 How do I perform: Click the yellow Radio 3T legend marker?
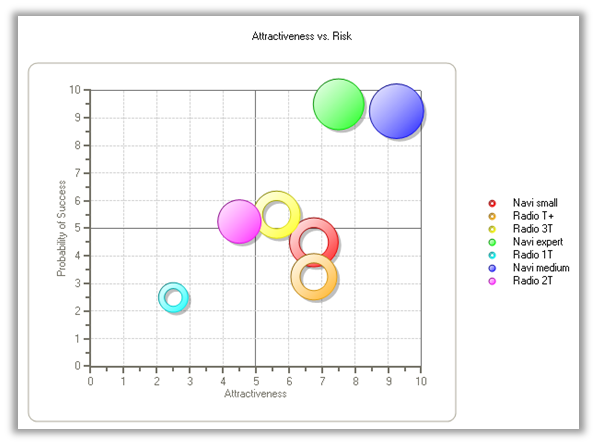492,229
